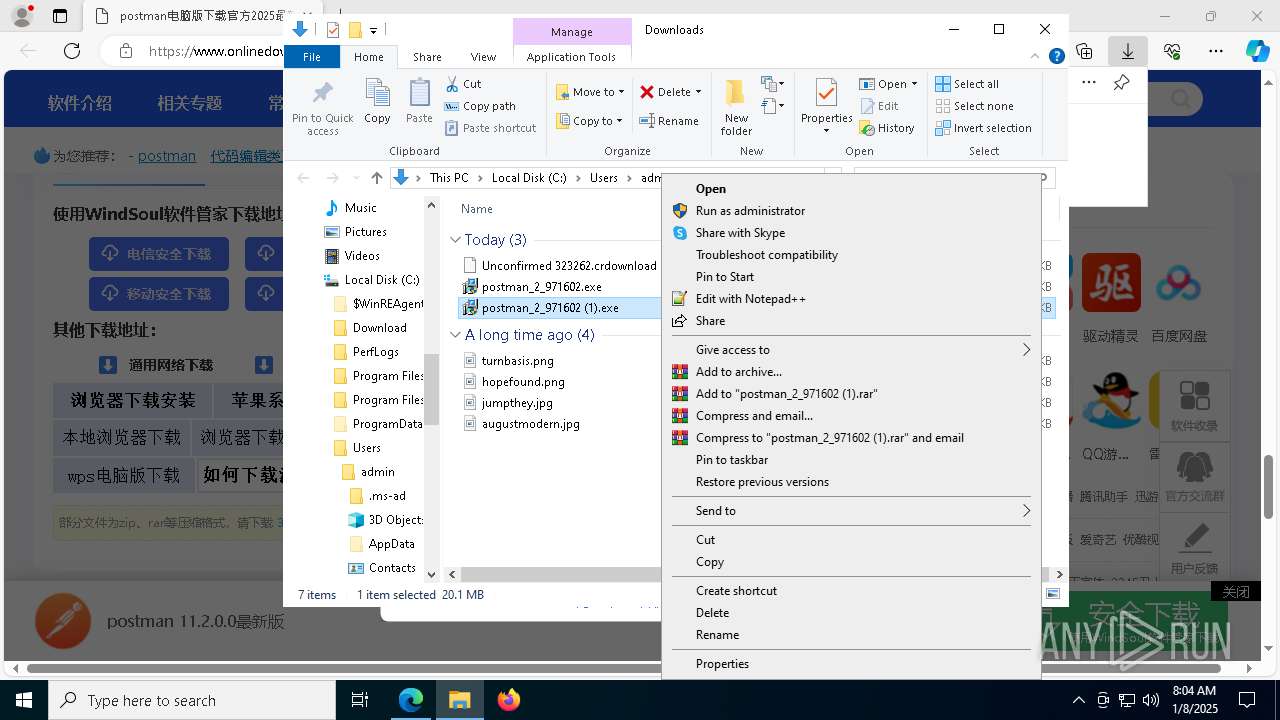The width and height of the screenshot is (1280, 720).
Task: Click the New folder icon
Action: [736, 107]
